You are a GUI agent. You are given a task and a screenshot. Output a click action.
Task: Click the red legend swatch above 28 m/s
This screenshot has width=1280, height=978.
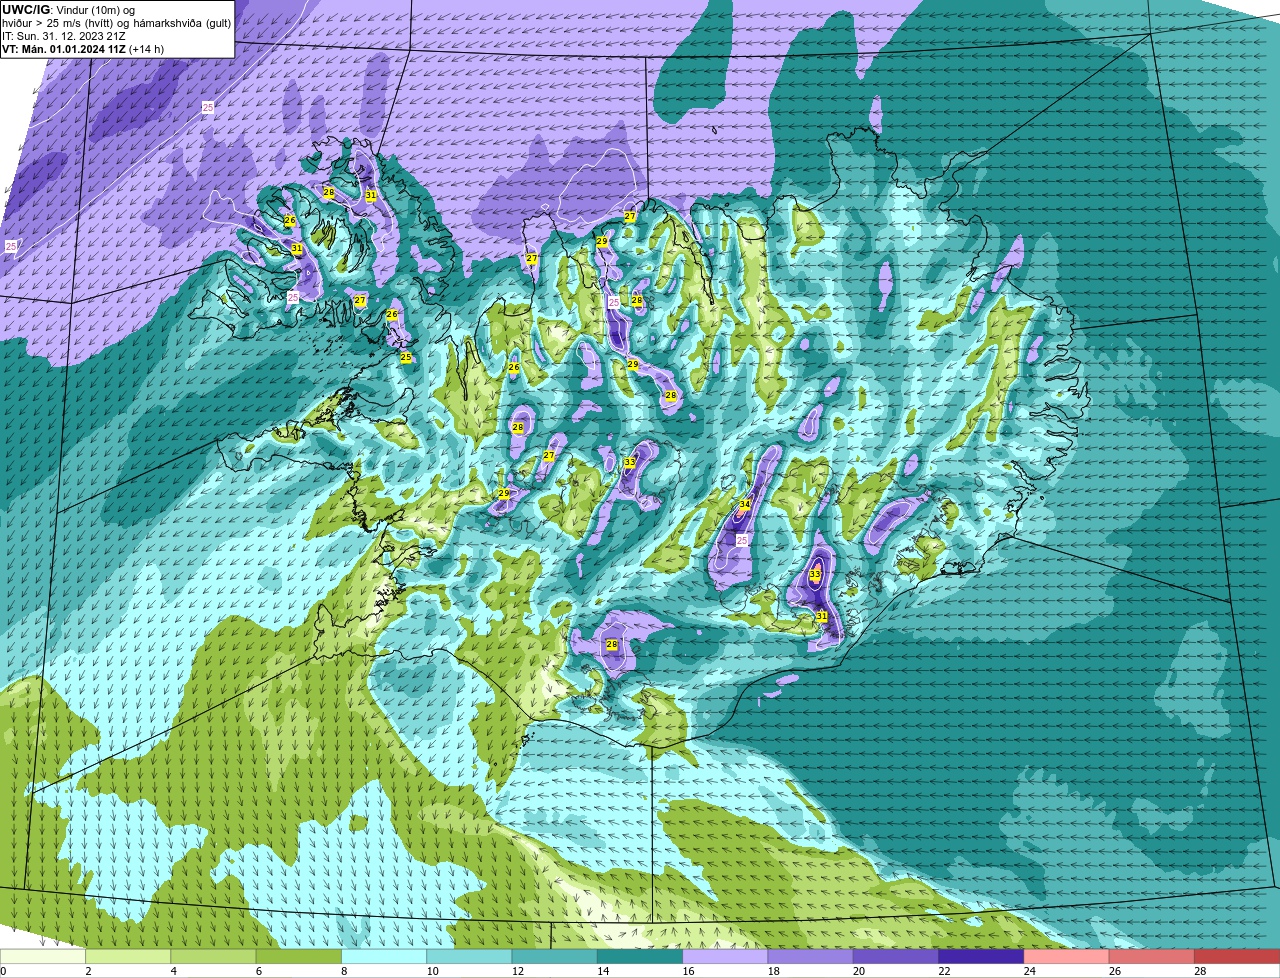(1237, 957)
